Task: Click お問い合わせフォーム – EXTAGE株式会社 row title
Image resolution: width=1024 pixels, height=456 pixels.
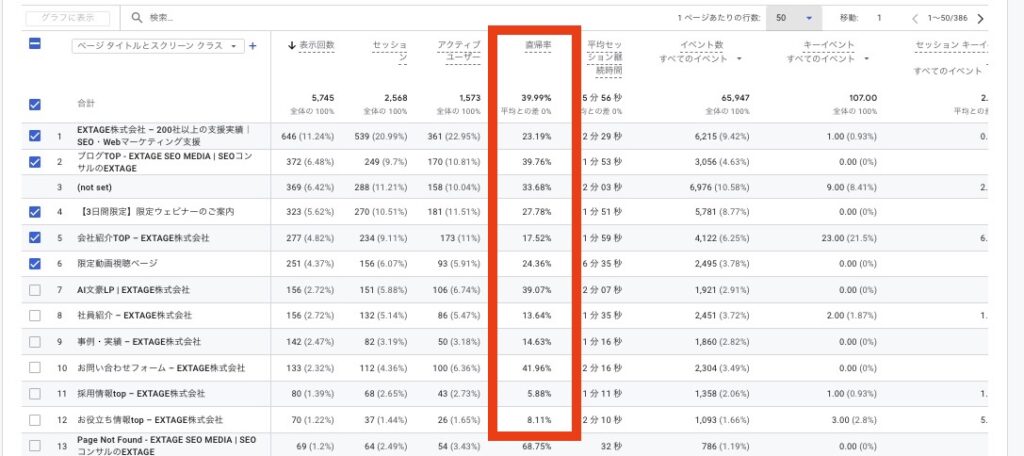Action: click(161, 368)
